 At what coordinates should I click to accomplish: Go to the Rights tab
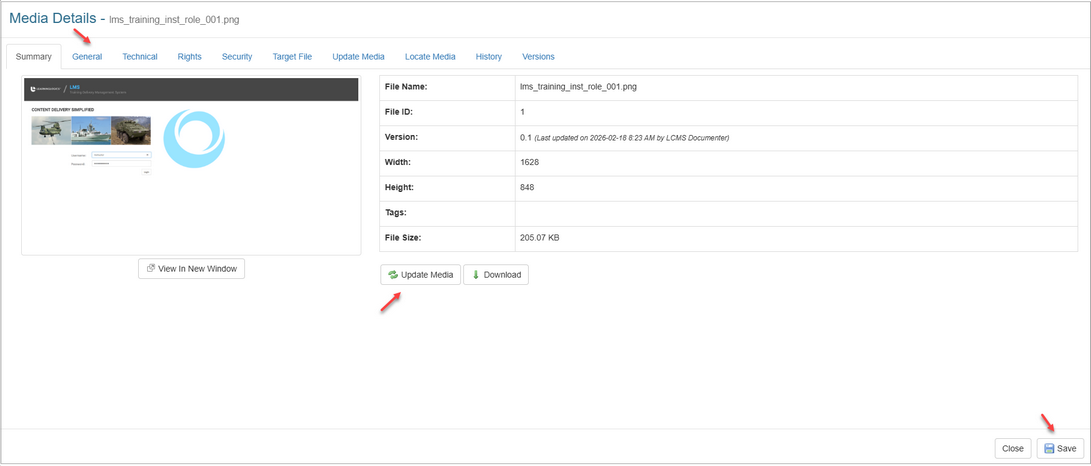[189, 57]
